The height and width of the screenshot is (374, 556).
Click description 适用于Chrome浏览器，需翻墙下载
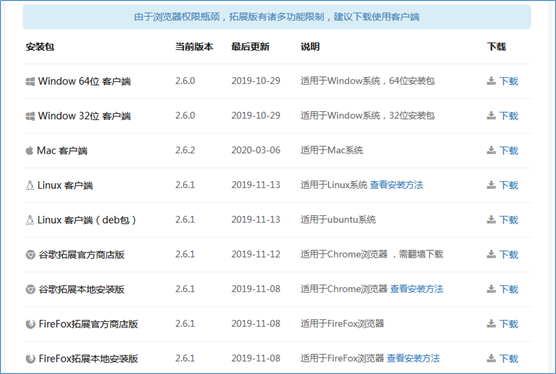pos(372,254)
